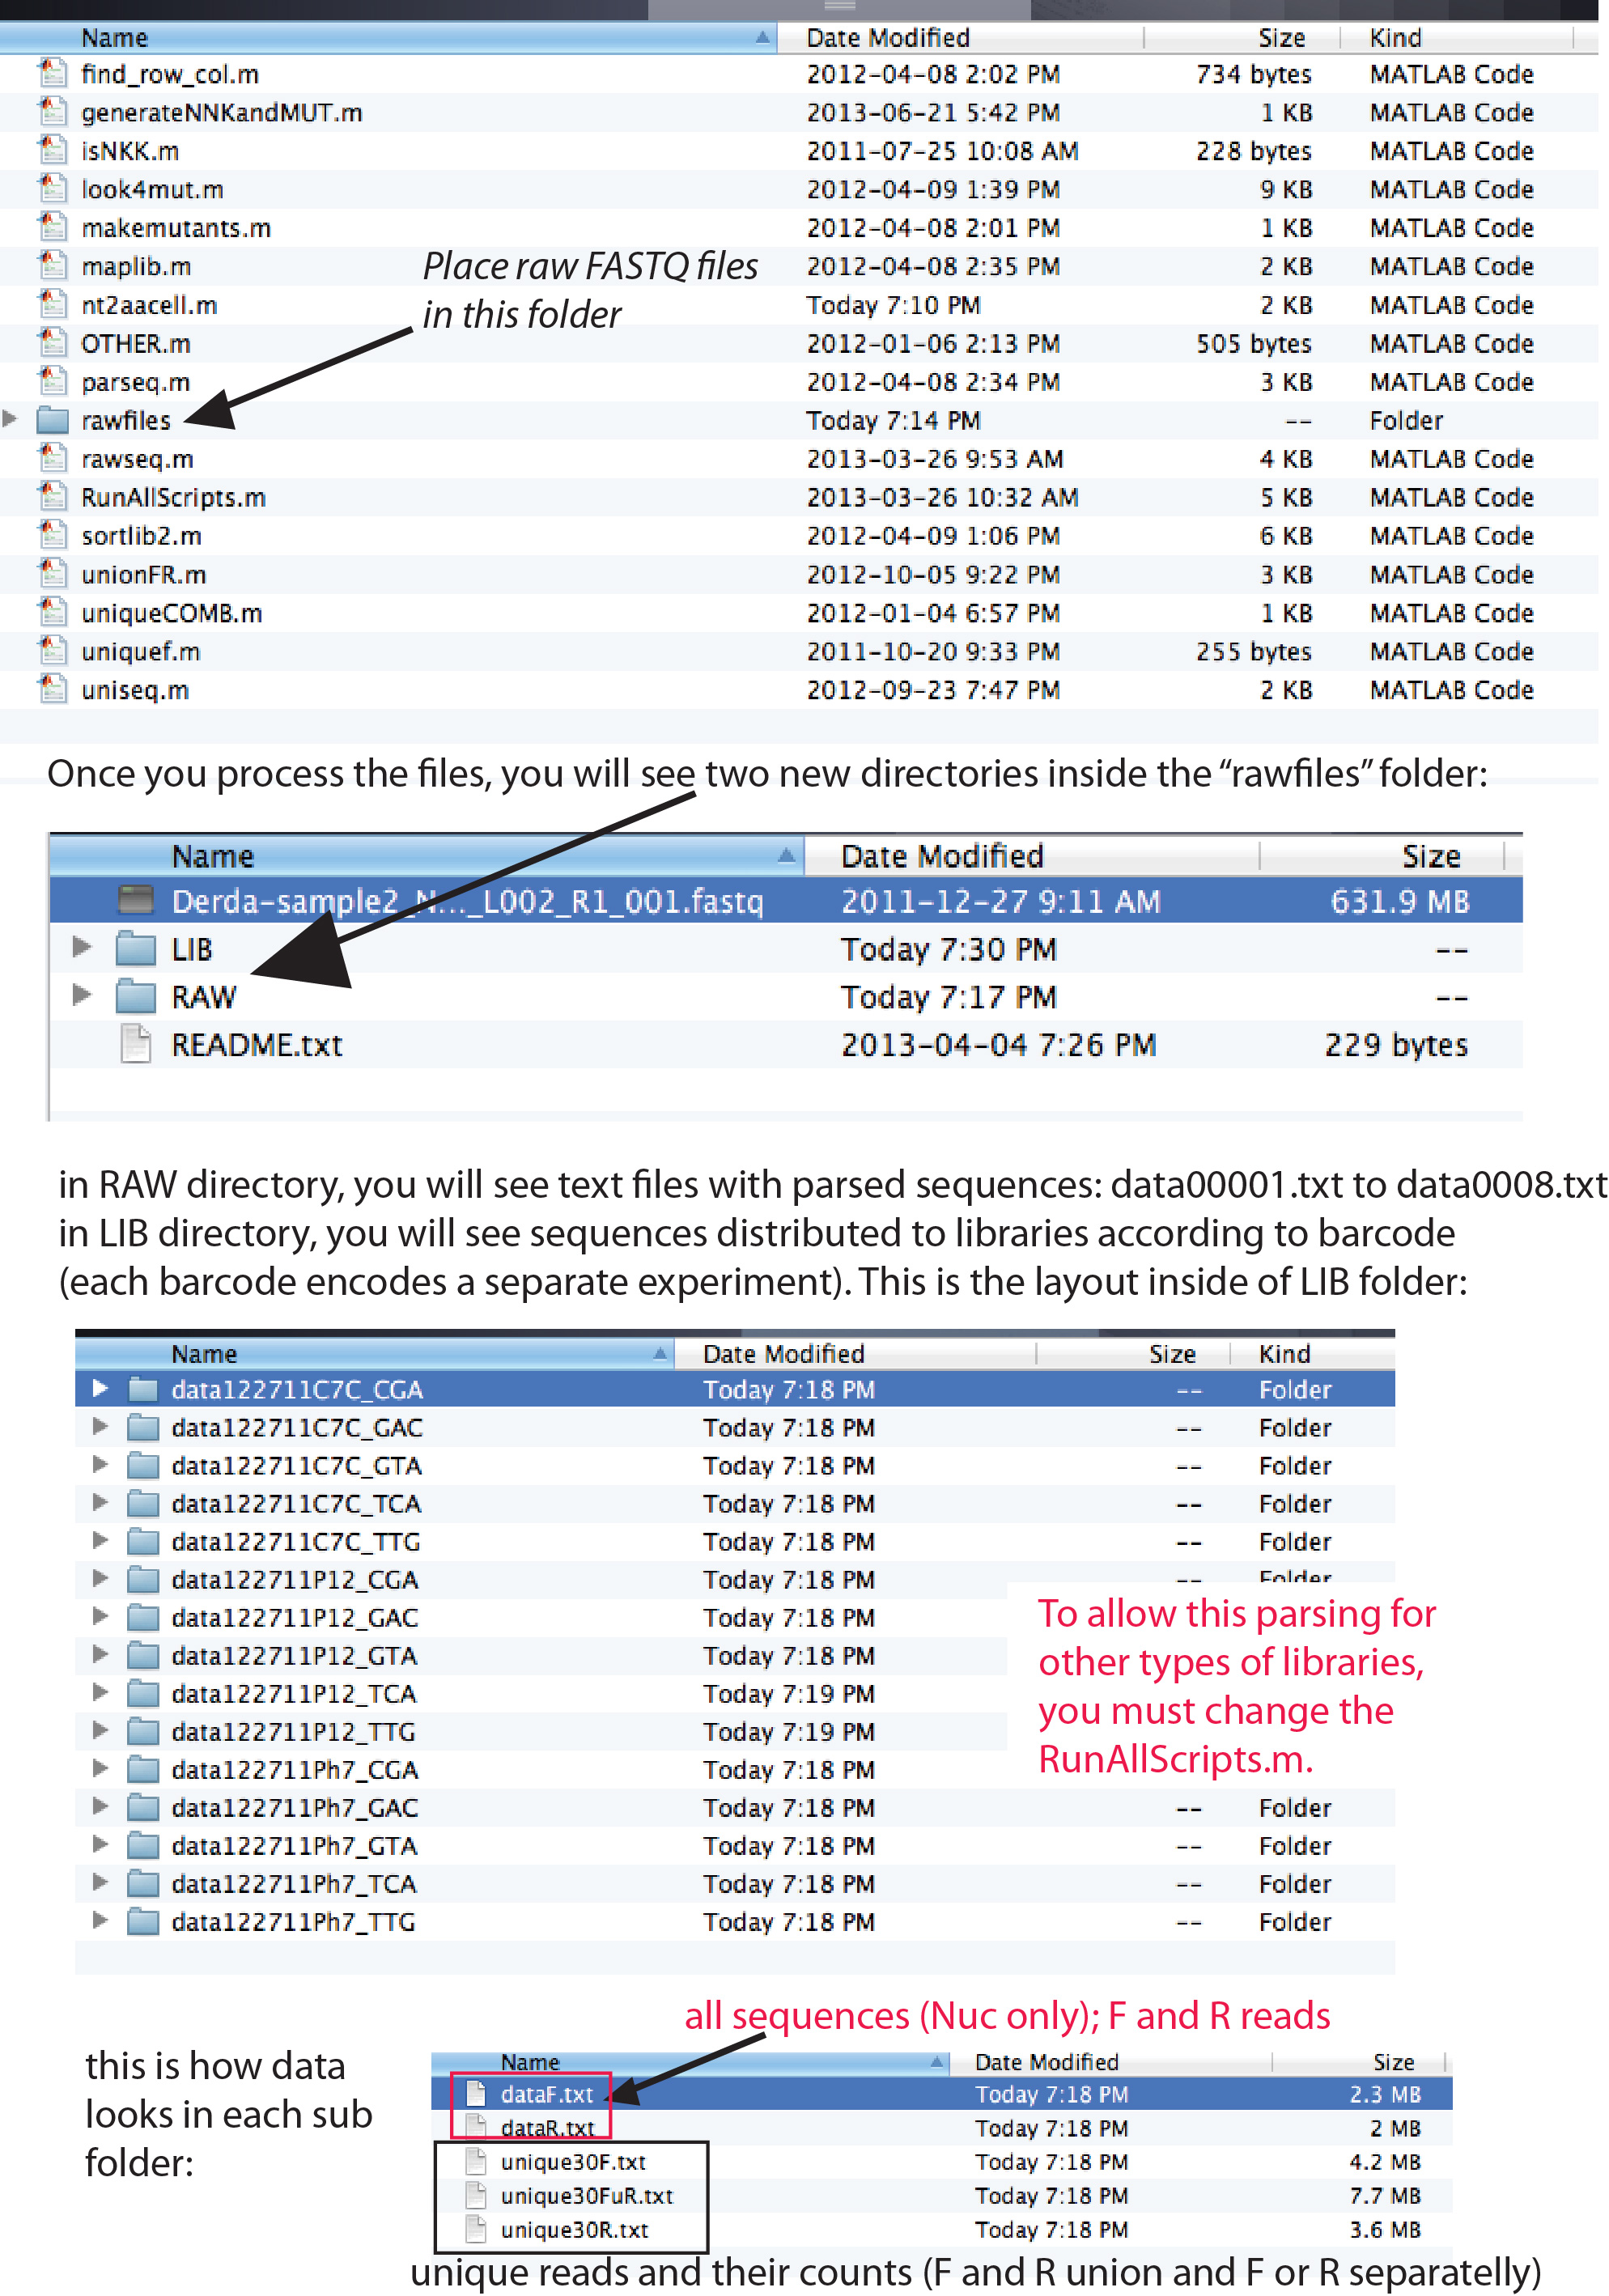Expand the data122711P12_TTG folder triangle

100,1729
